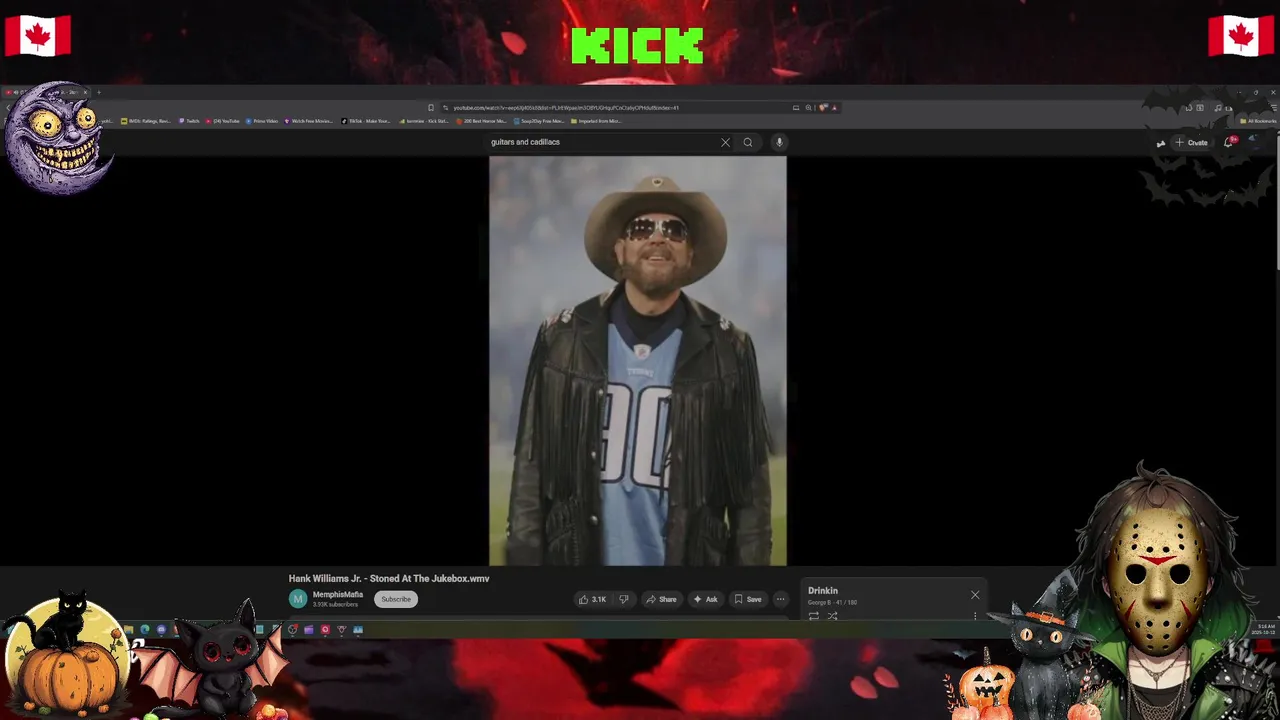Click the browser address bar URL
The width and height of the screenshot is (1280, 720).
click(566, 107)
